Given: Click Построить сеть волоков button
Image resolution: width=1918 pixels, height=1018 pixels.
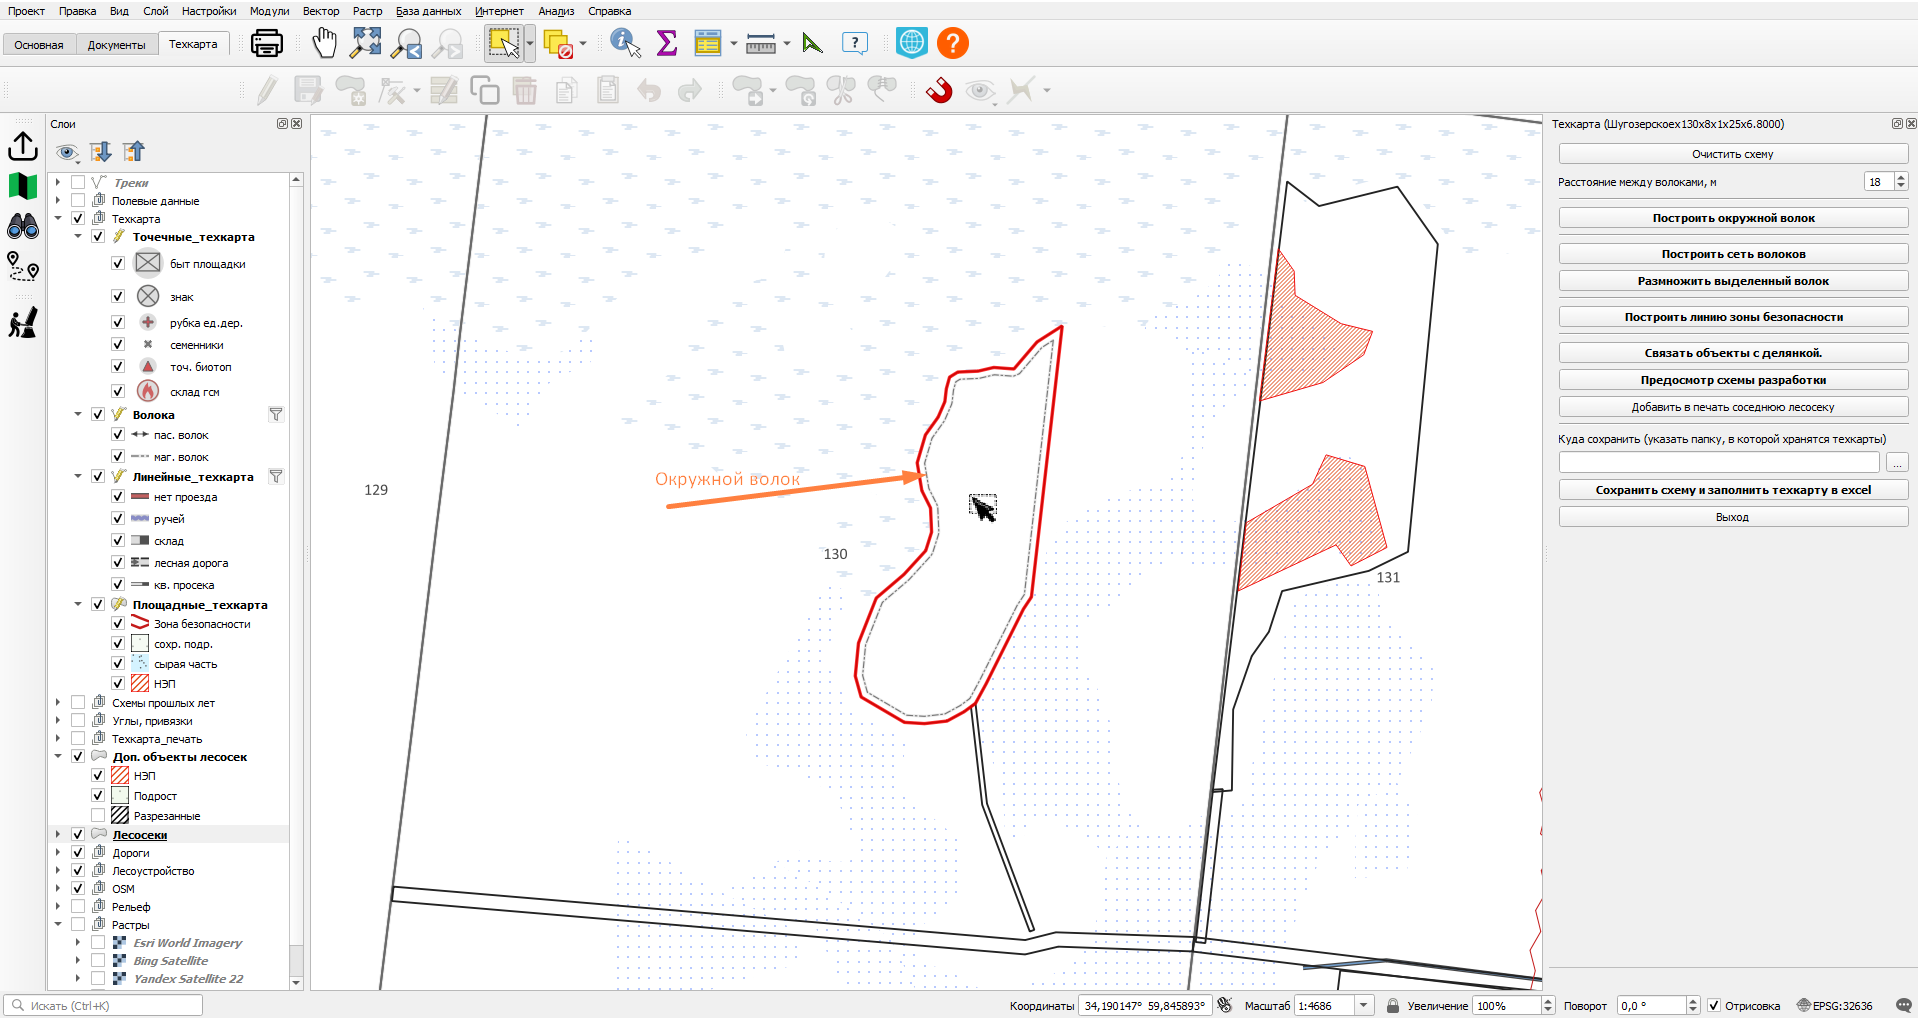Looking at the screenshot, I should coord(1733,254).
